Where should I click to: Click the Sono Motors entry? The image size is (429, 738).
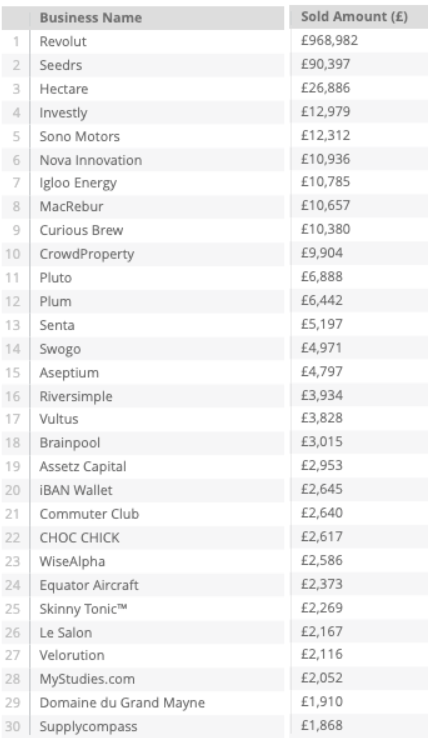[80, 136]
